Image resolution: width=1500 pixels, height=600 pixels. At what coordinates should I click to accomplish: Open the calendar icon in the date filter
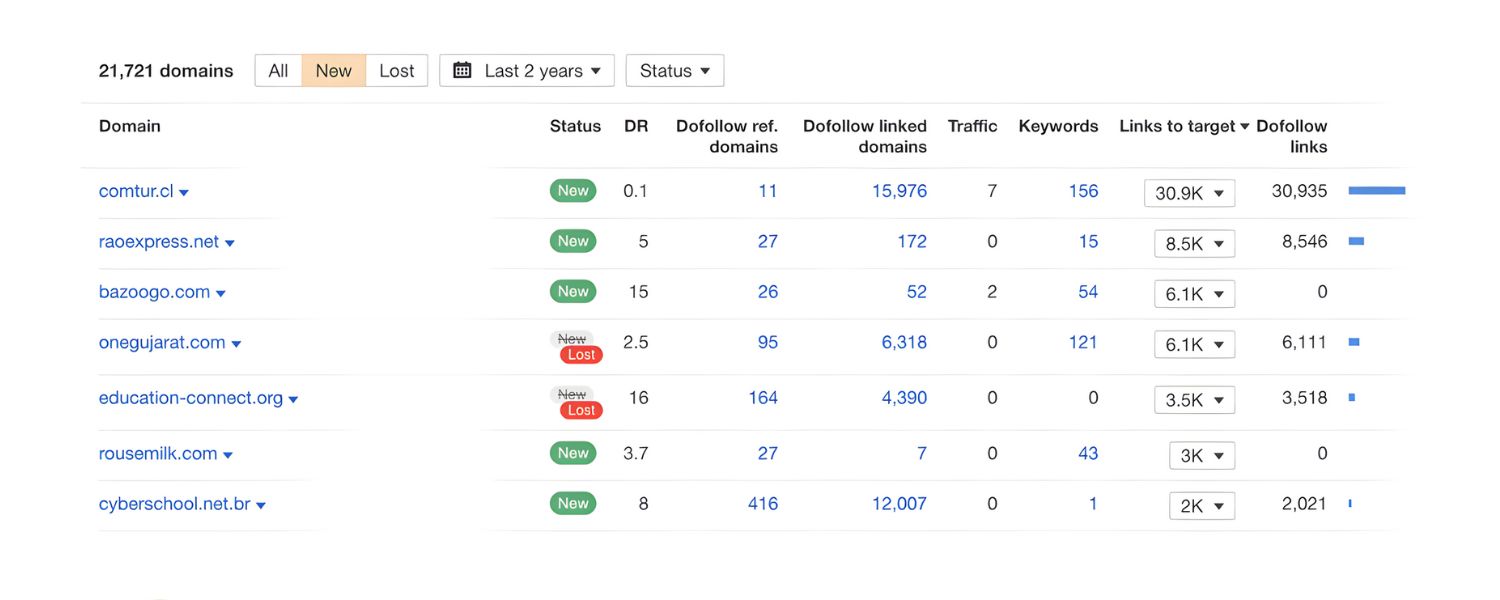pyautogui.click(x=461, y=70)
